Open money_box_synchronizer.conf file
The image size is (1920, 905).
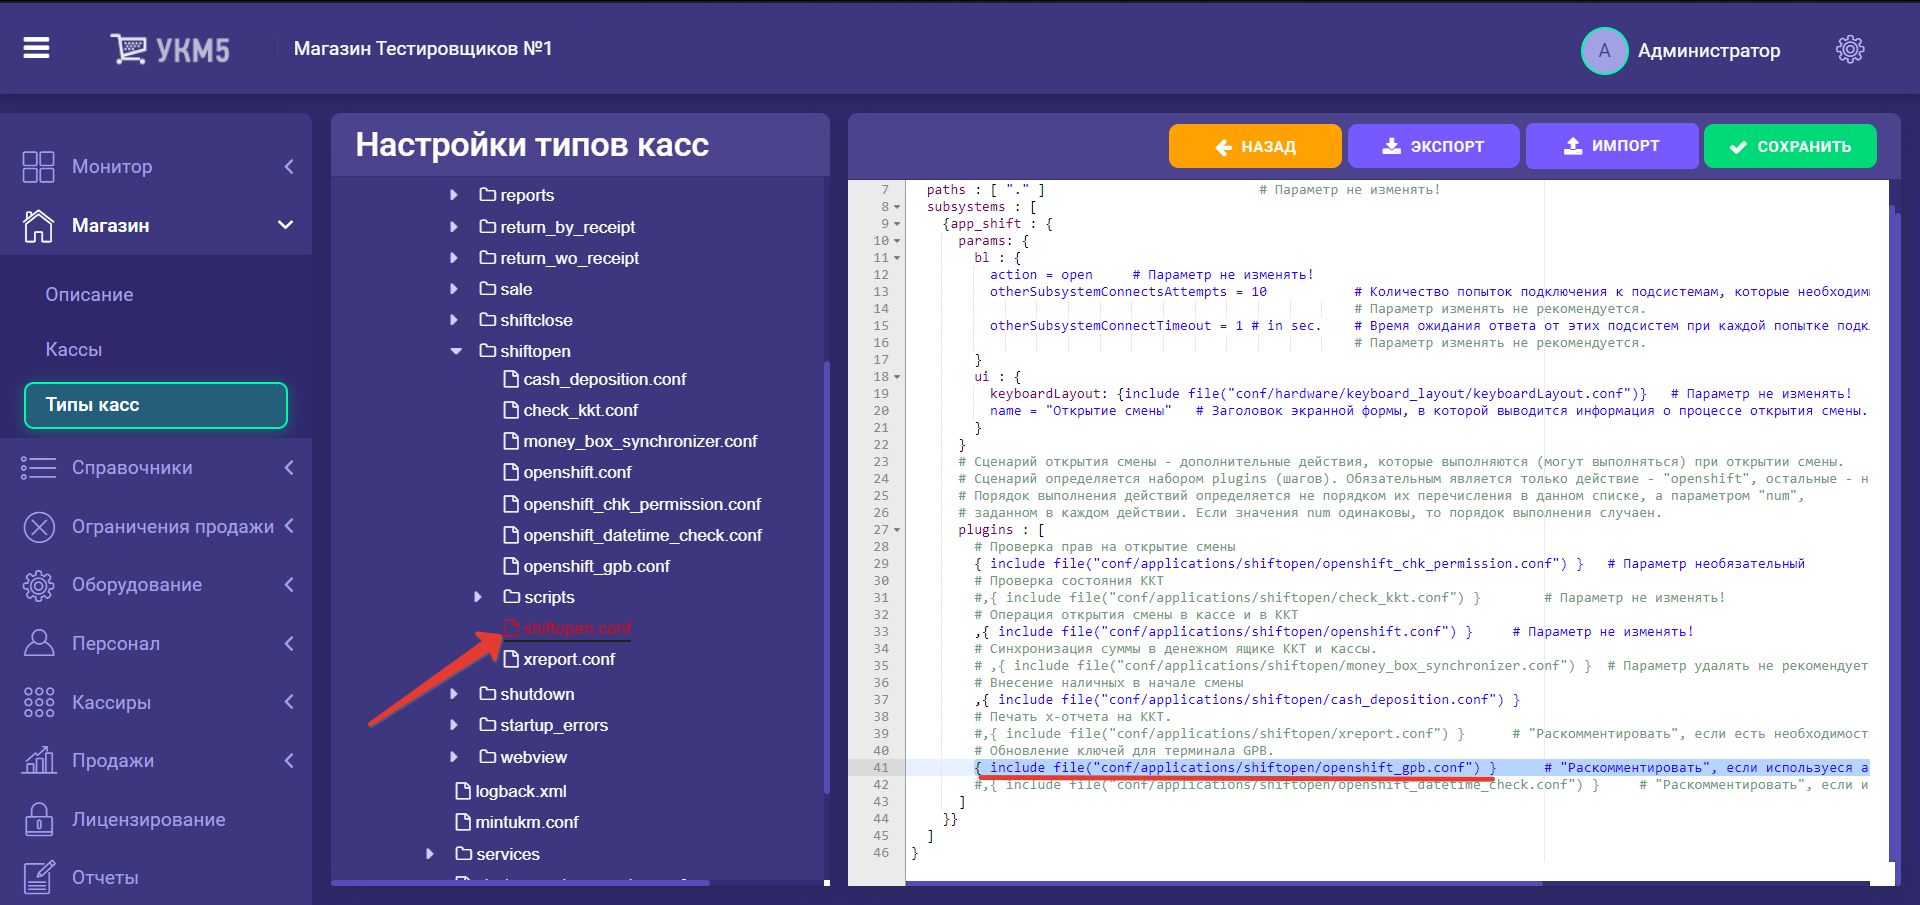(640, 441)
